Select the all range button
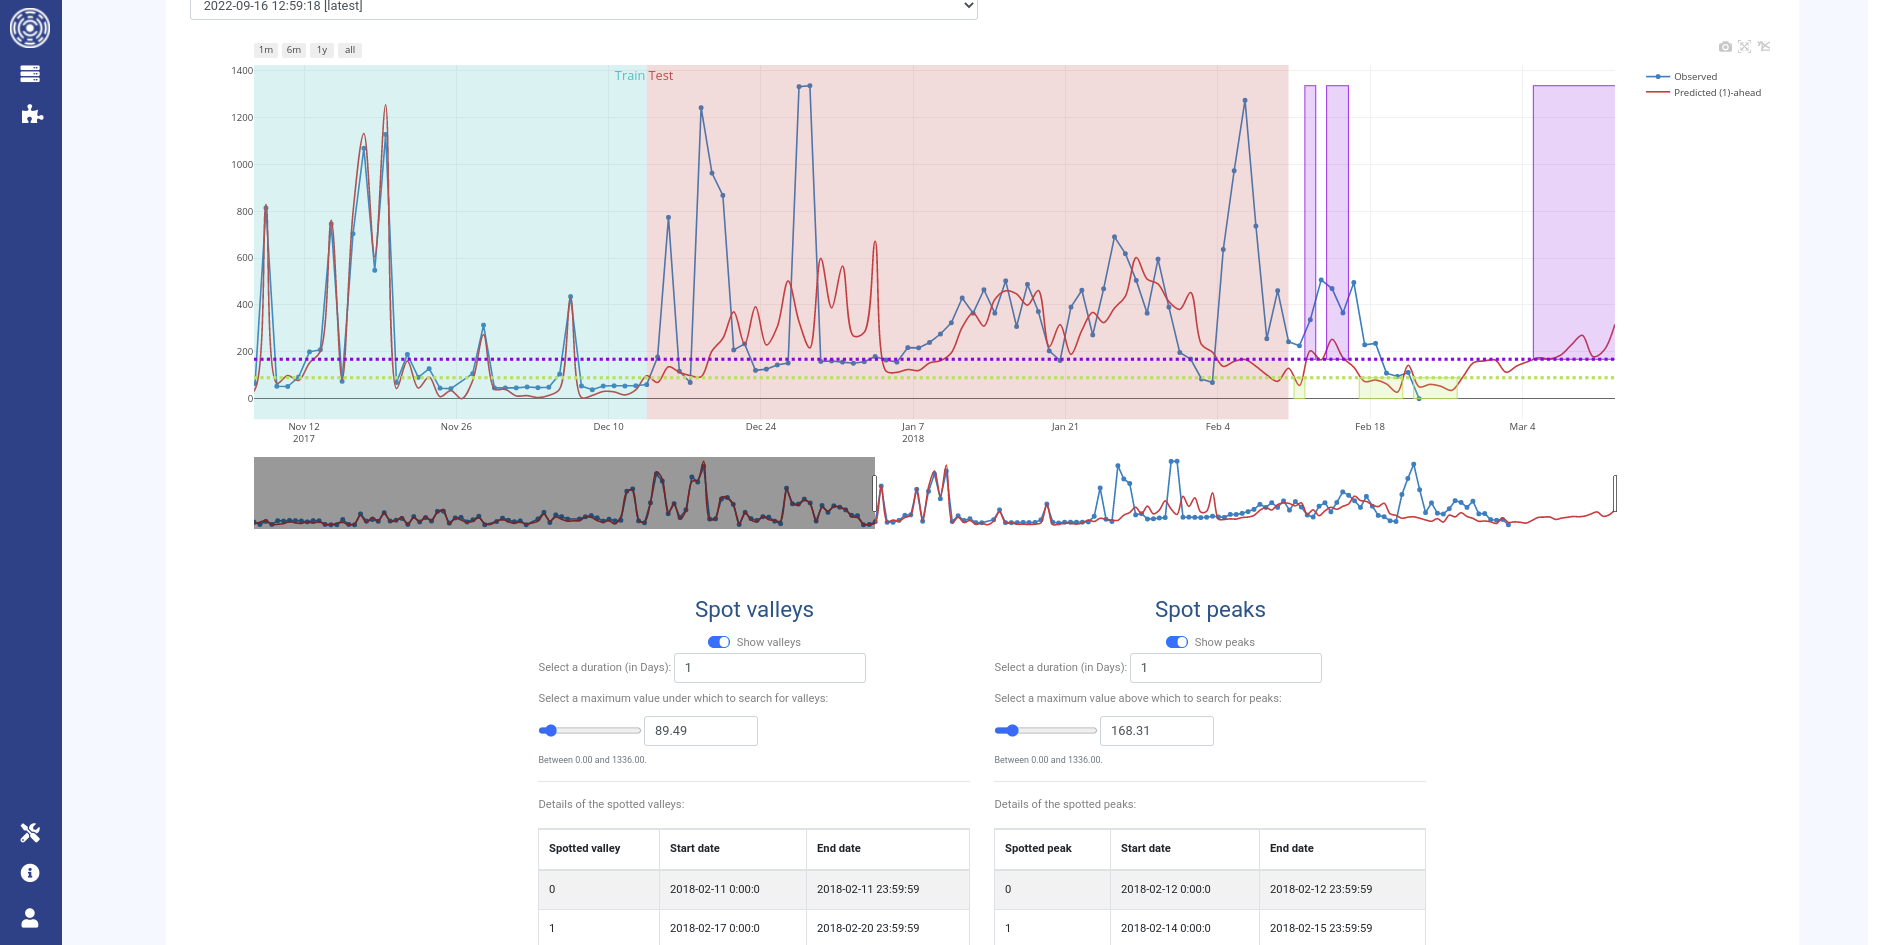1895x945 pixels. [350, 50]
